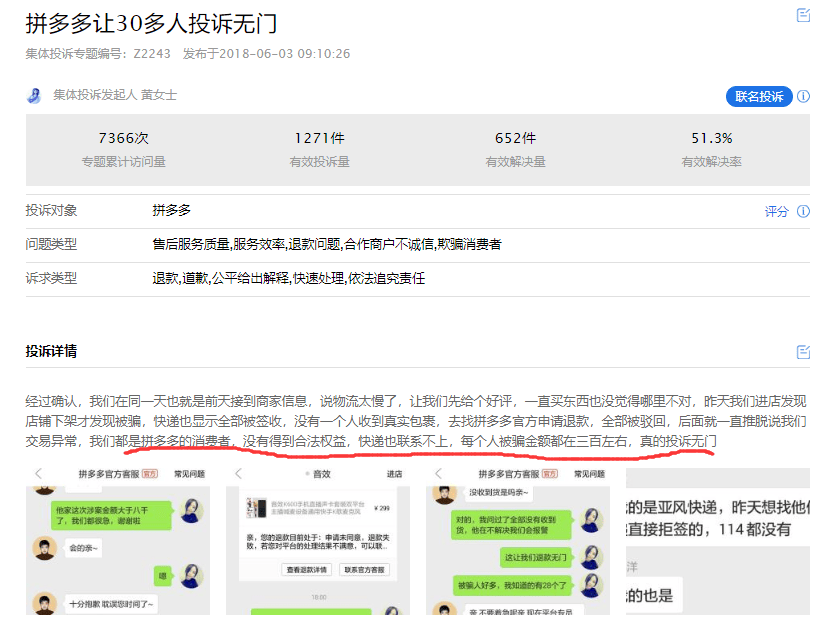The width and height of the screenshot is (840, 630).
Task: Click the complained company name 拼多多
Action: 171,210
